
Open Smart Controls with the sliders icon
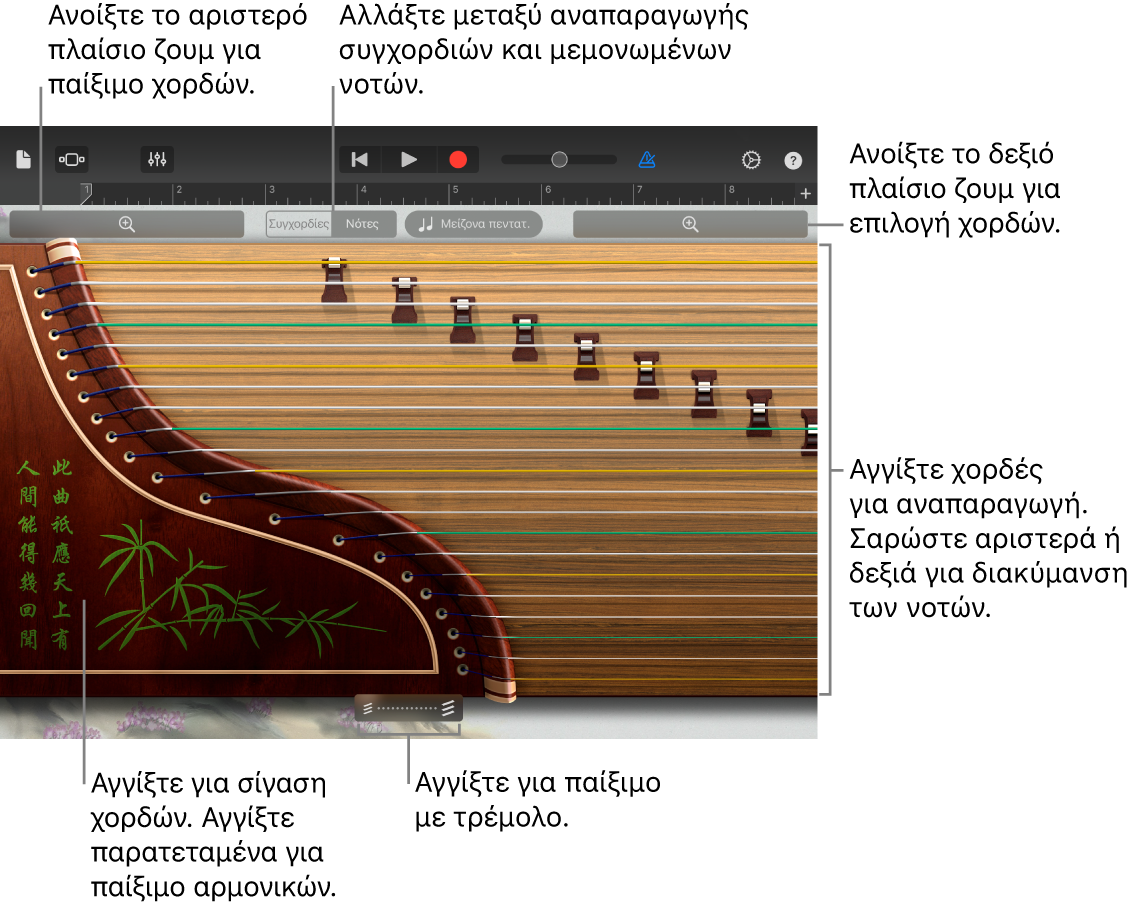156,159
